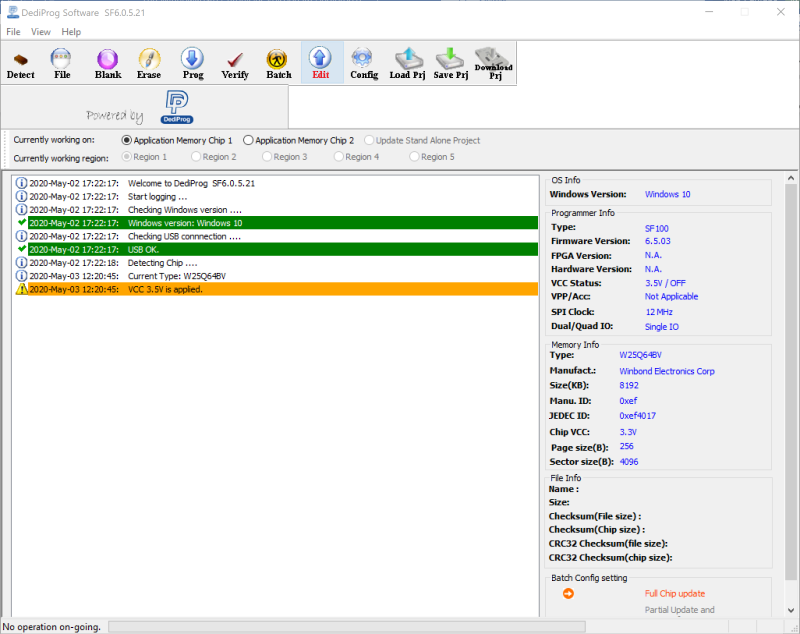Click the VPP/Acc value Not Applicable

click(671, 296)
